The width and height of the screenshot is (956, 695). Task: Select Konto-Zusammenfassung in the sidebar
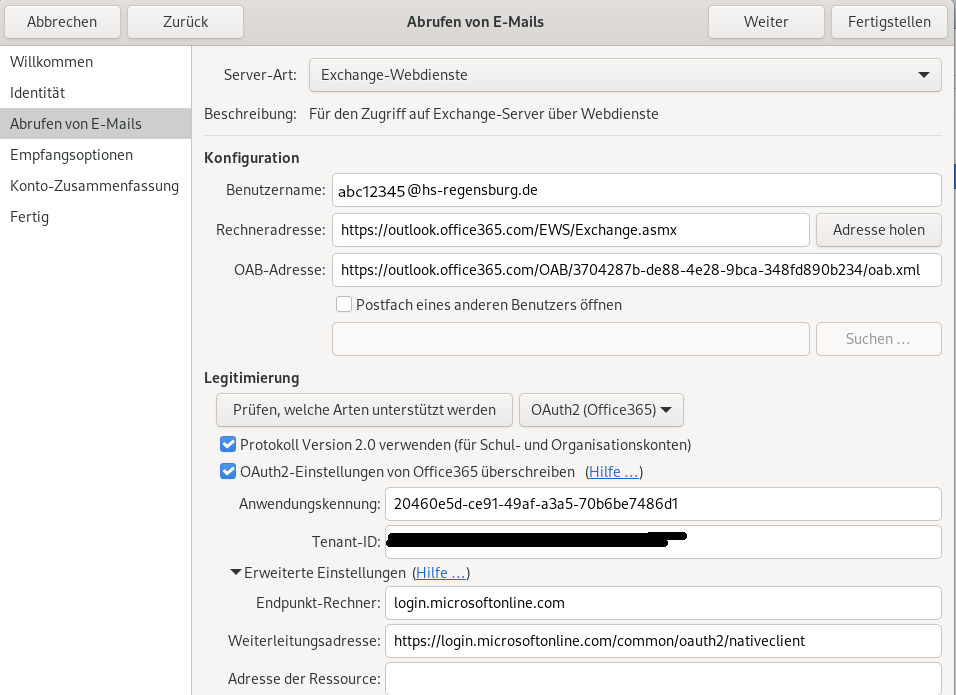[x=94, y=186]
